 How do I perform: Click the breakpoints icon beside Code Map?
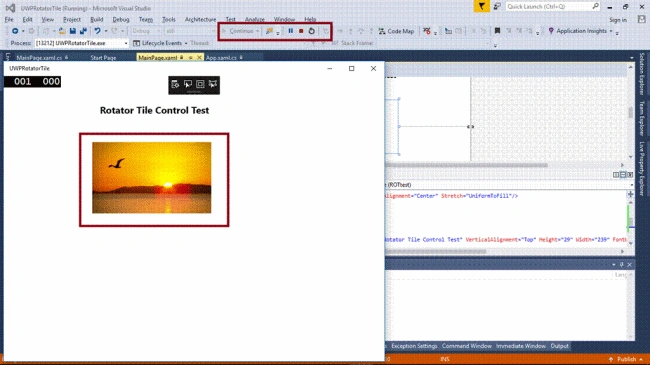pos(427,31)
